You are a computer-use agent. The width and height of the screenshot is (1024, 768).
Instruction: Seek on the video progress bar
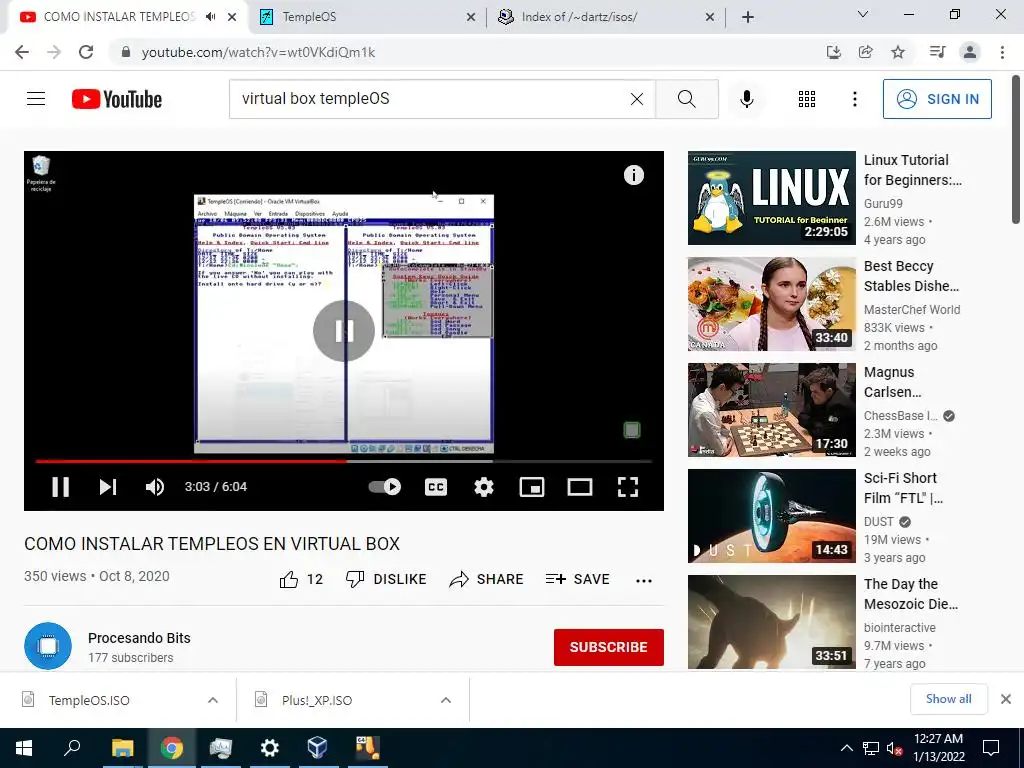click(x=344, y=461)
